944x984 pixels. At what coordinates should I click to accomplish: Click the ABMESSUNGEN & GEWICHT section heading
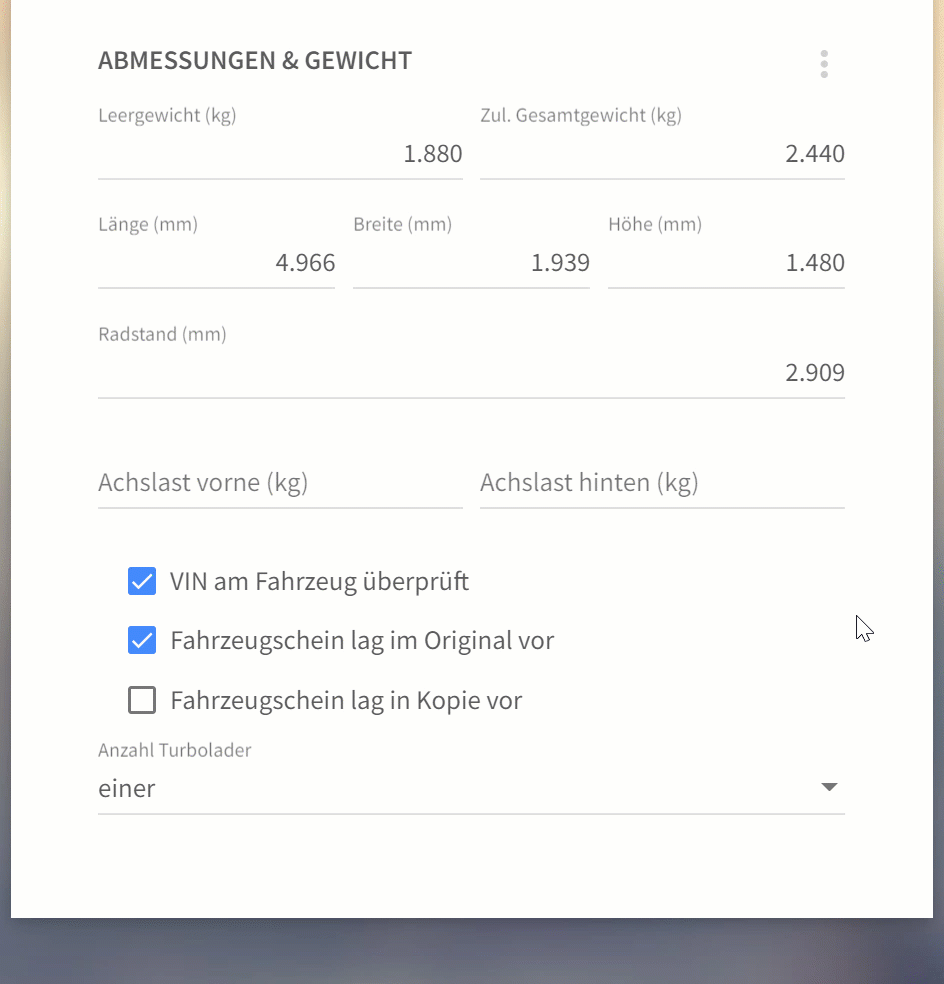tap(255, 61)
